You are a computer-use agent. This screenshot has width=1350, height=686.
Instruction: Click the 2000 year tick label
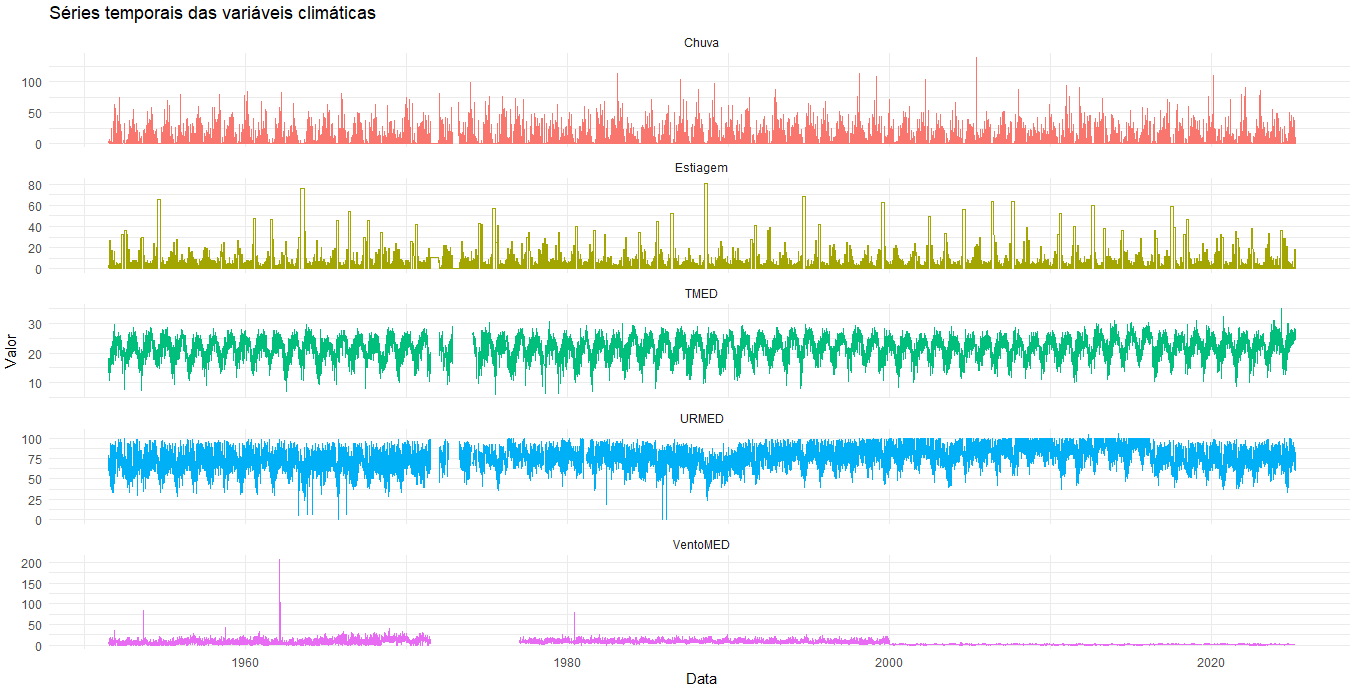[889, 662]
